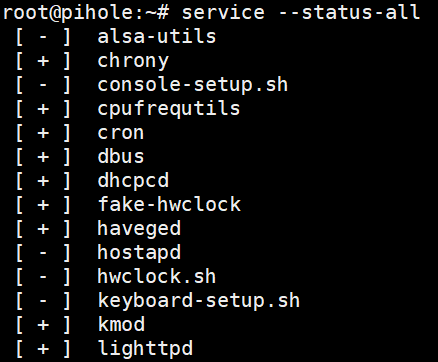The width and height of the screenshot is (438, 362).
Task: Click the hwclock.sh line
Action: 157,276
